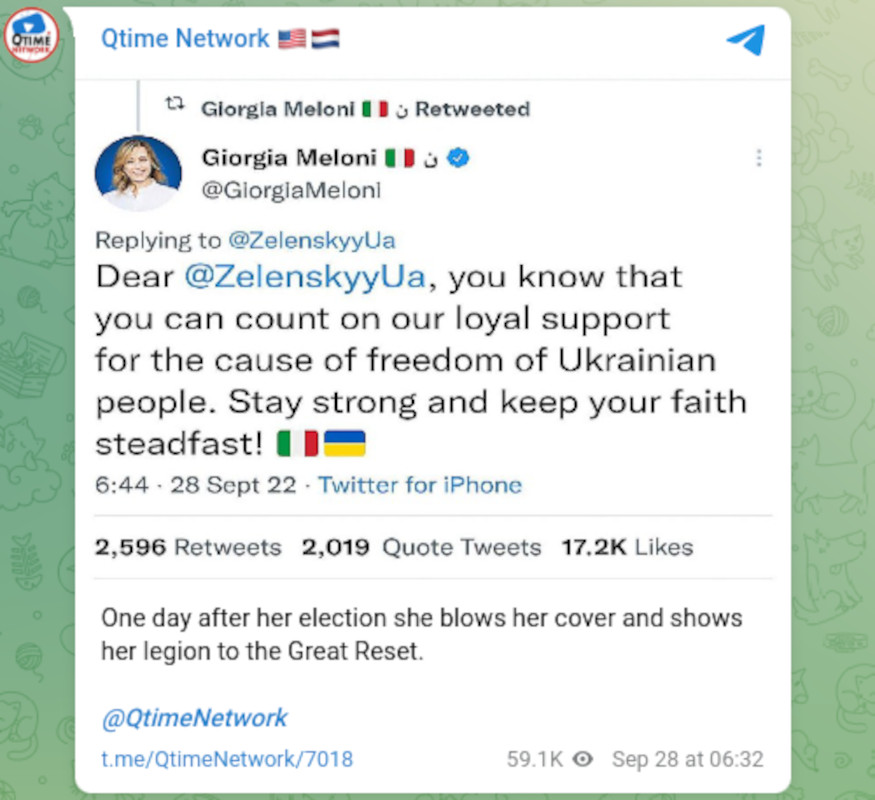This screenshot has width=875, height=800.
Task: Open the Qtime Network channel title
Action: tap(185, 39)
